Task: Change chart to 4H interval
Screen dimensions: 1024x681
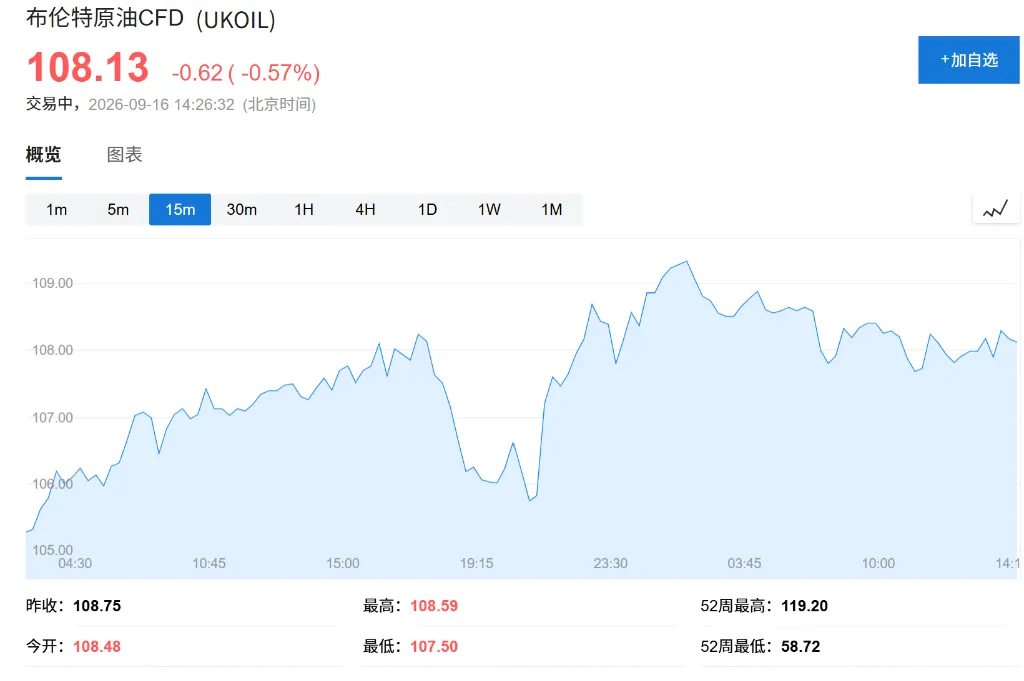Action: 365,210
